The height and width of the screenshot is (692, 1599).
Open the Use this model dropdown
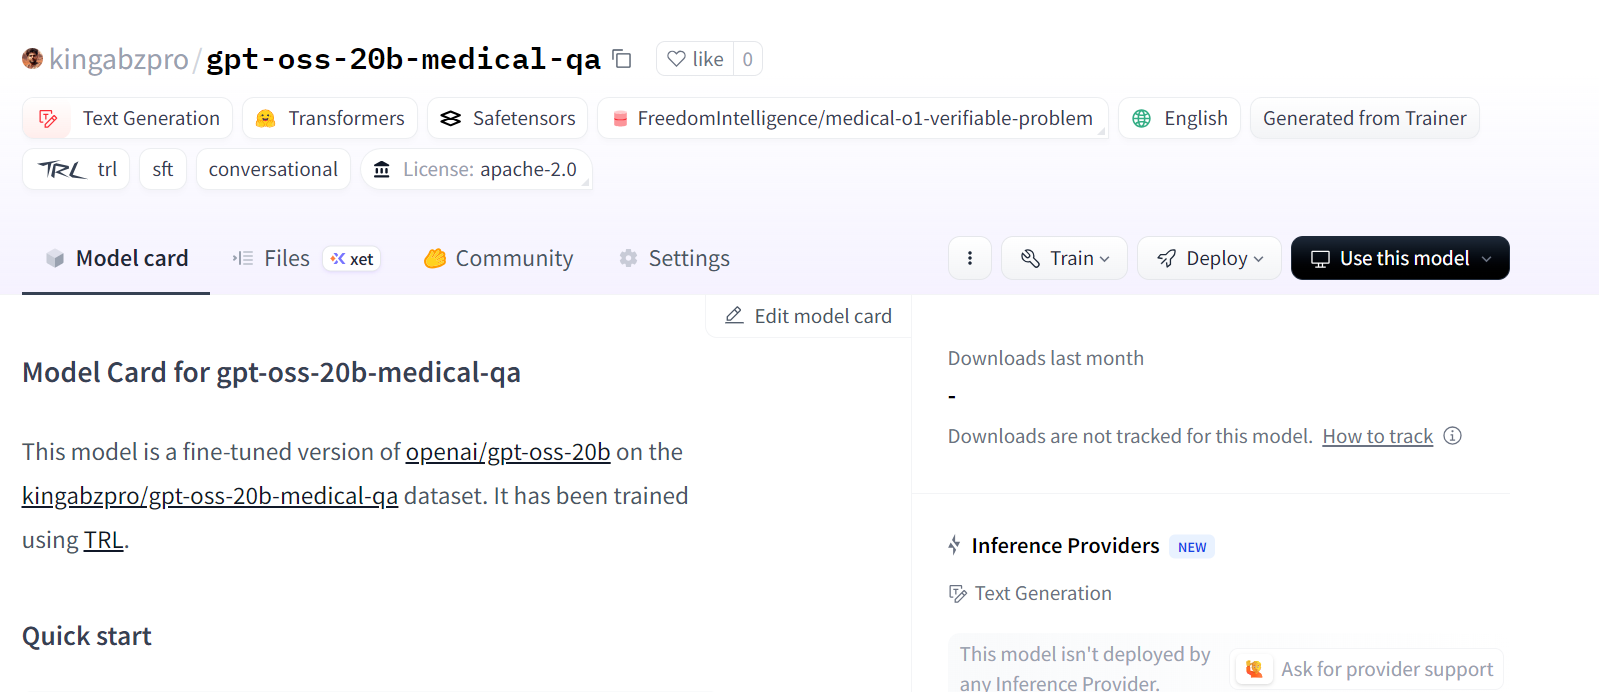(x=1399, y=259)
